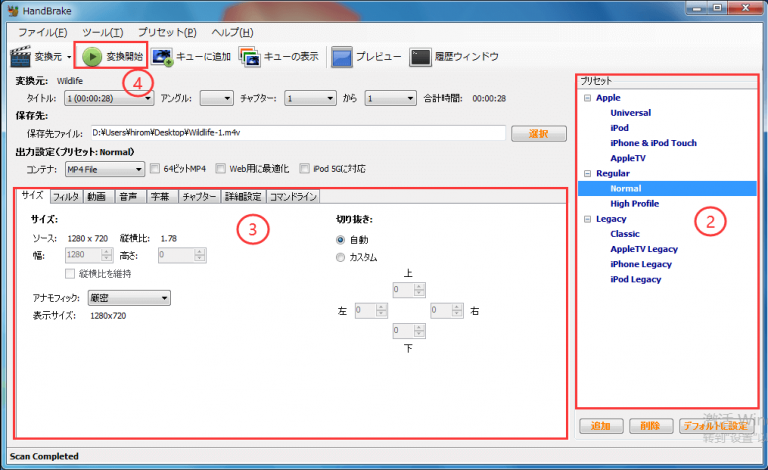This screenshot has height=470, width=768.
Task: Collapse the Apple preset group
Action: 587,98
